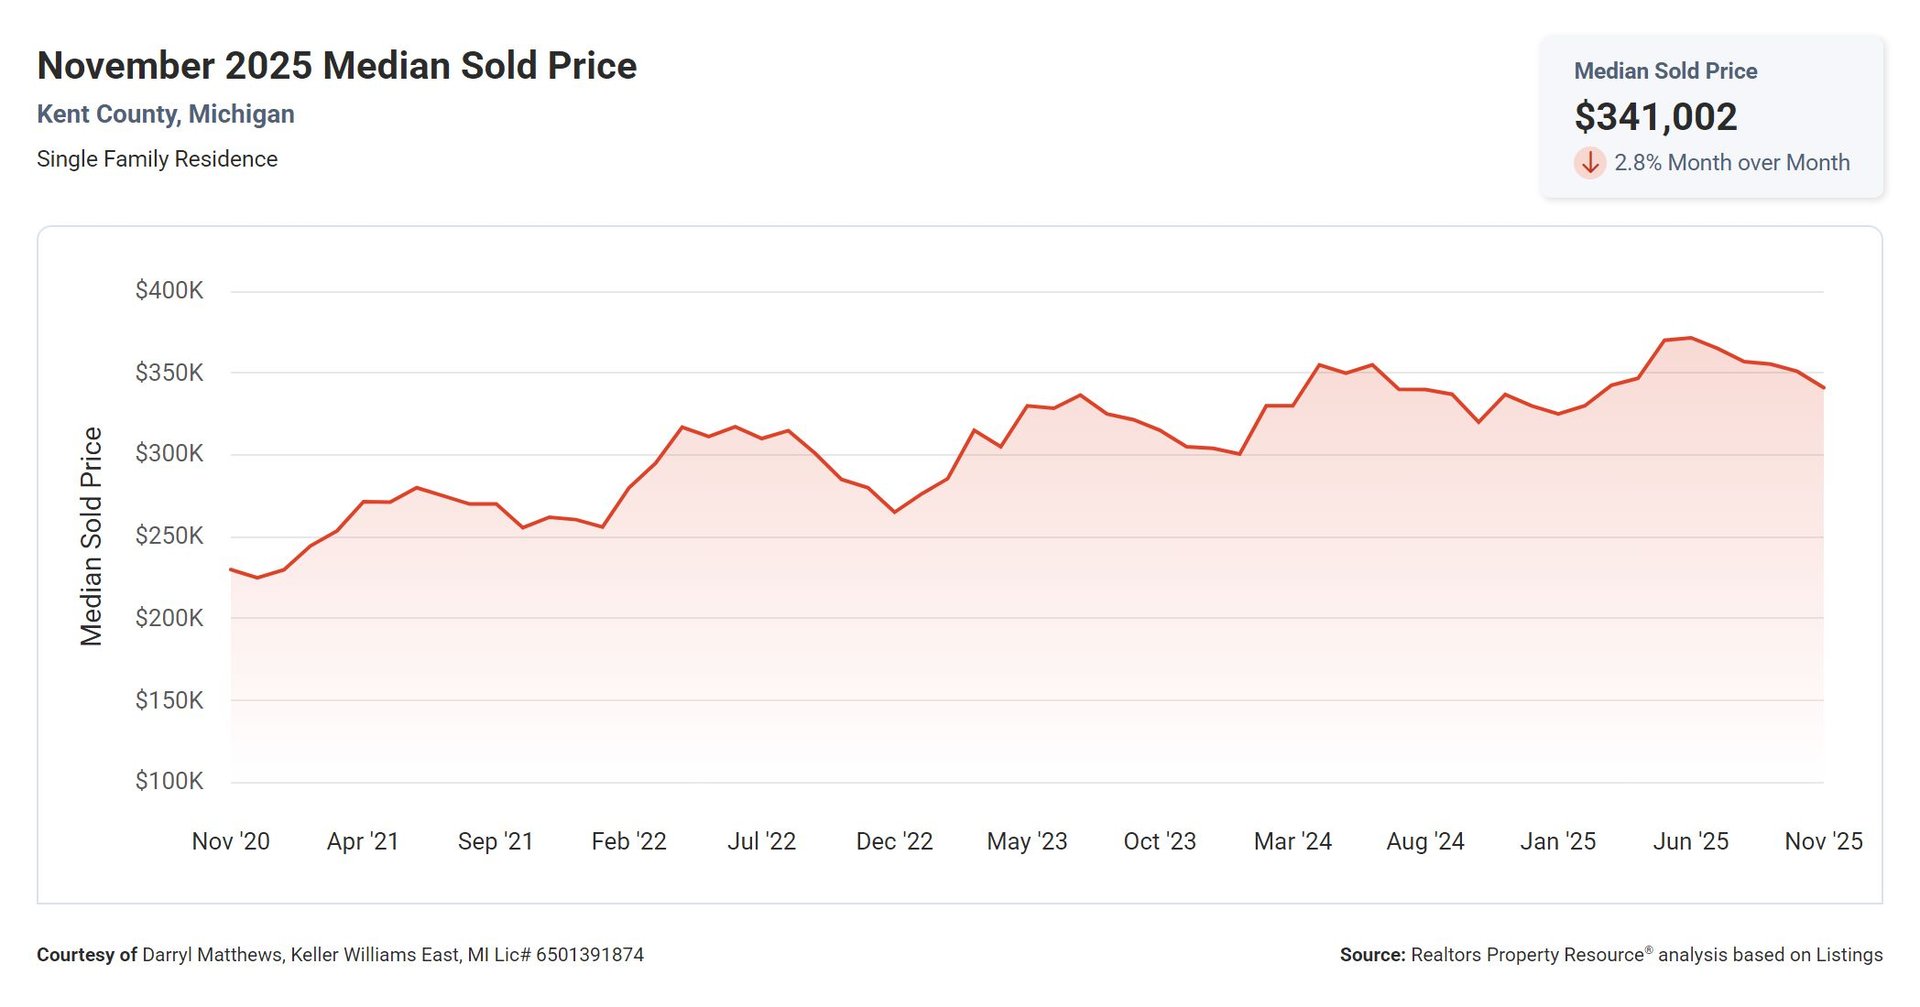The image size is (1920, 1007).
Task: Select the Apr '21 x-axis marker
Action: coord(363,841)
